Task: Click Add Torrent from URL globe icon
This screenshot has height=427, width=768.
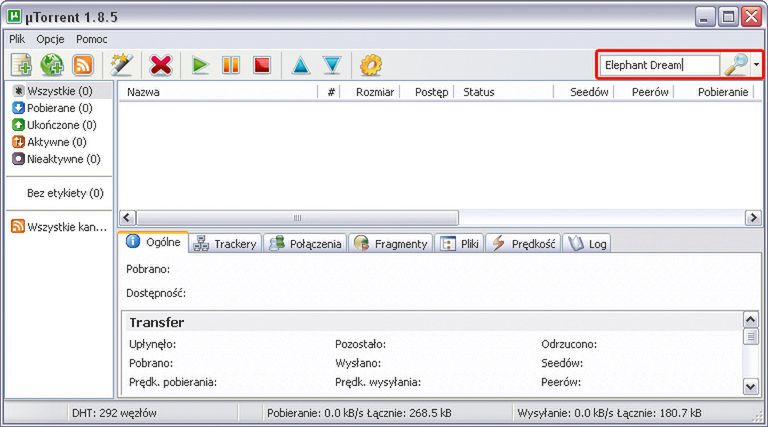Action: [52, 65]
